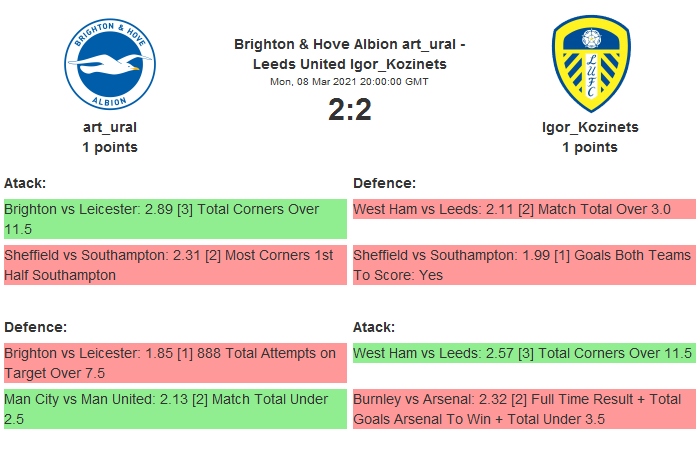Select Sheffield vs Southampton Most Corners bet
The image size is (700, 460).
(x=175, y=265)
